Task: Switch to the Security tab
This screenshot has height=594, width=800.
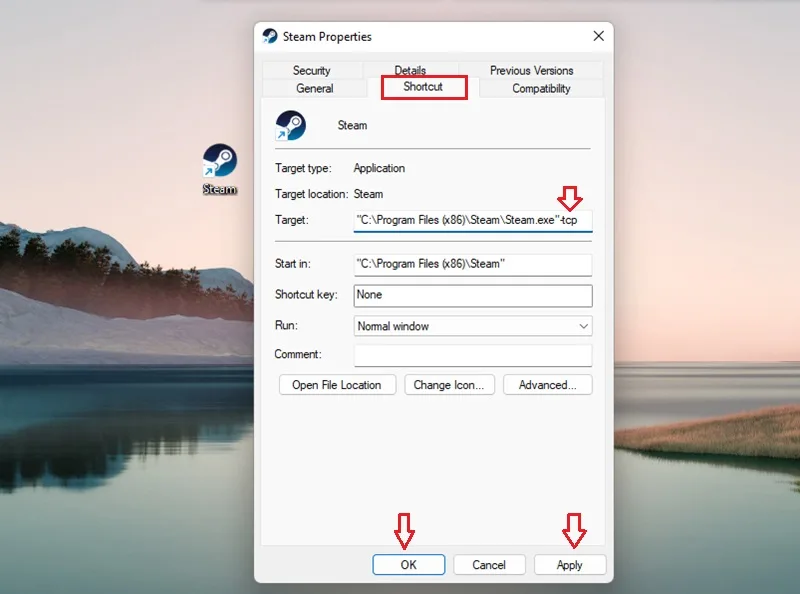Action: (311, 70)
